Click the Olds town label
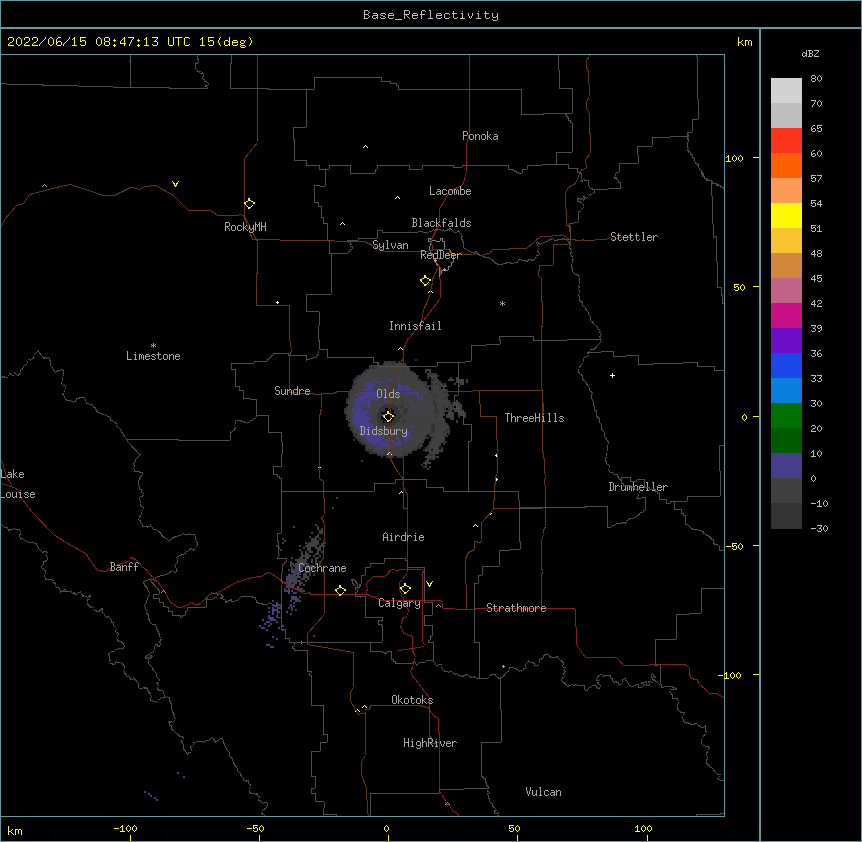Viewport: 862px width, 842px height. click(x=388, y=394)
